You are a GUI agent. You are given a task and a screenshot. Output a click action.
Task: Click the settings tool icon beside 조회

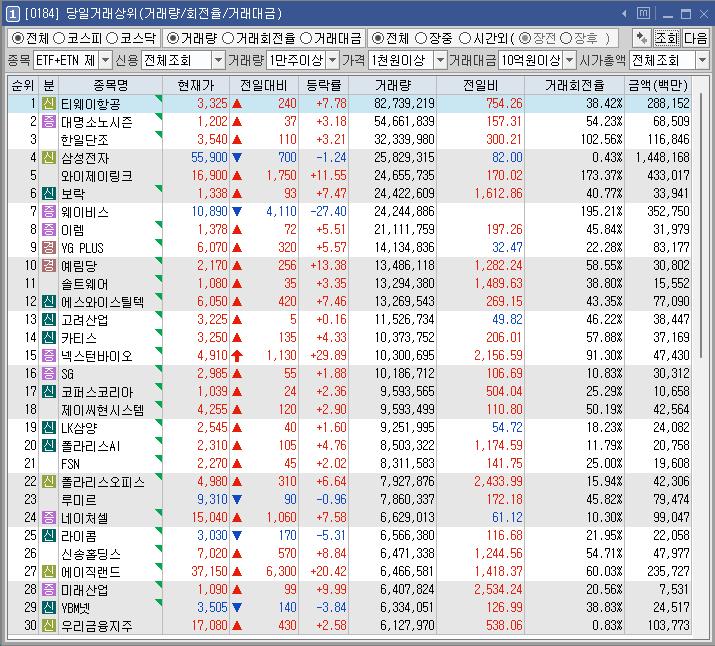[x=642, y=38]
